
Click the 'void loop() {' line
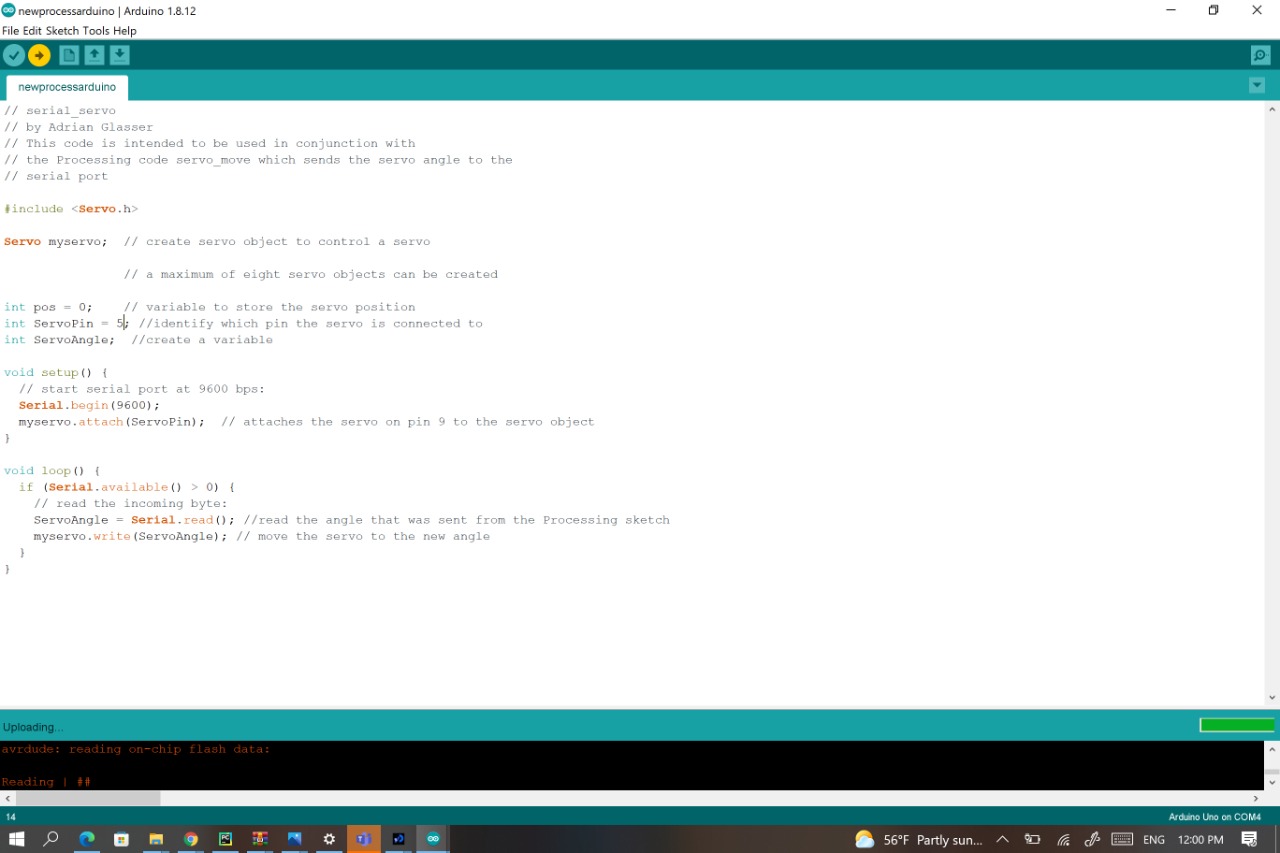tap(52, 471)
